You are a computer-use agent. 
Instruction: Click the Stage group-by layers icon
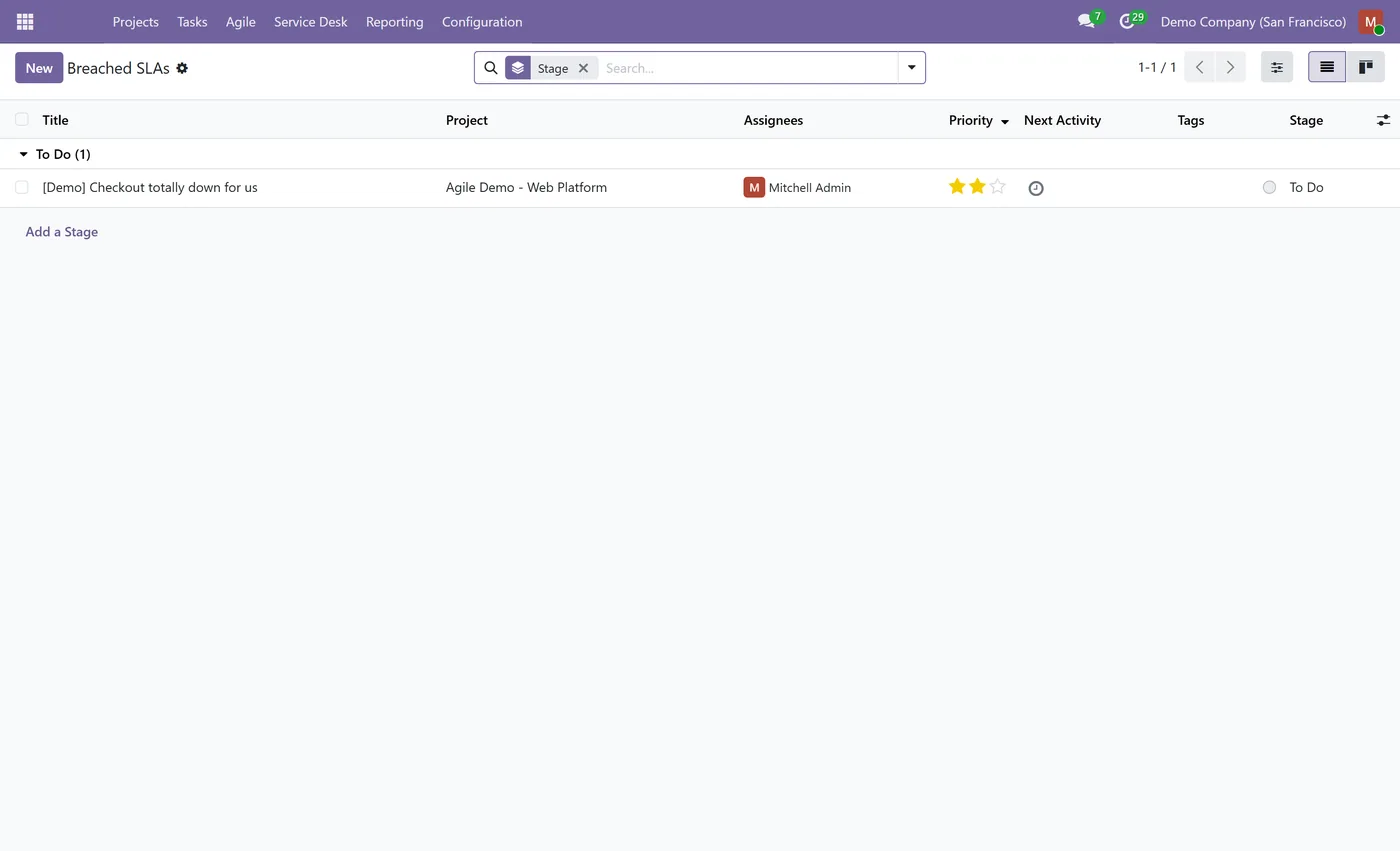pos(518,68)
